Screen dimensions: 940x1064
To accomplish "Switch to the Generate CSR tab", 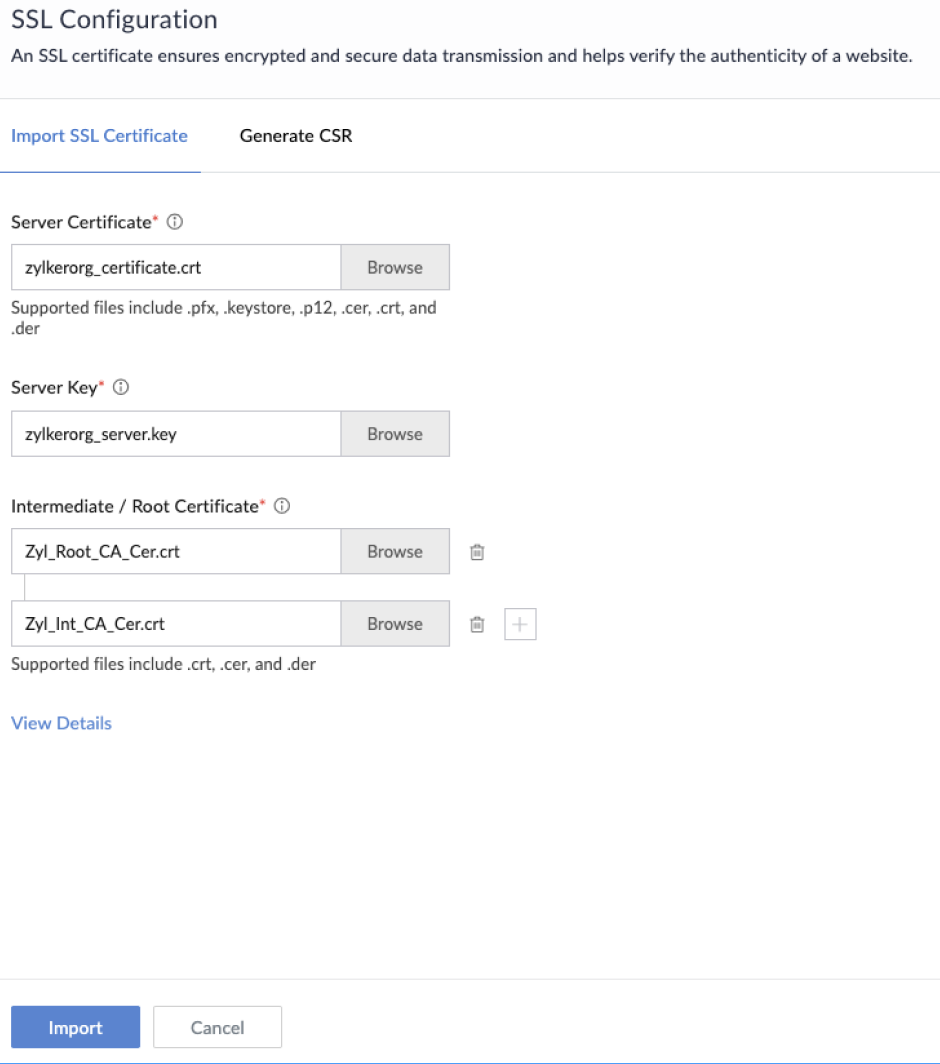I will point(296,136).
